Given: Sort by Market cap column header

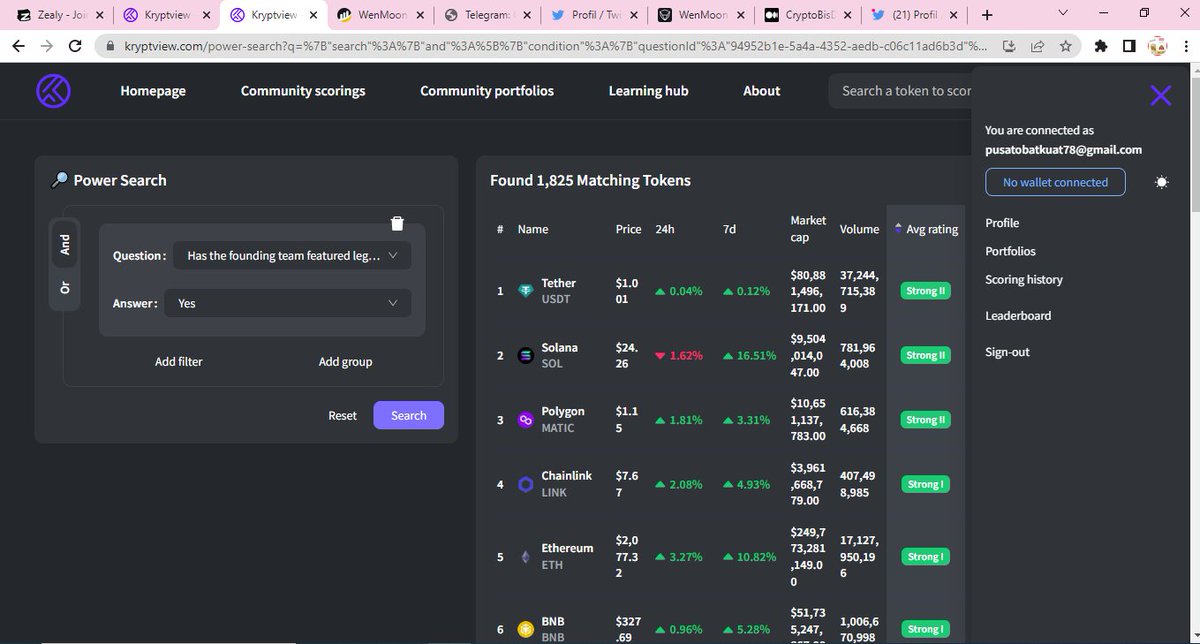Looking at the screenshot, I should (x=808, y=229).
